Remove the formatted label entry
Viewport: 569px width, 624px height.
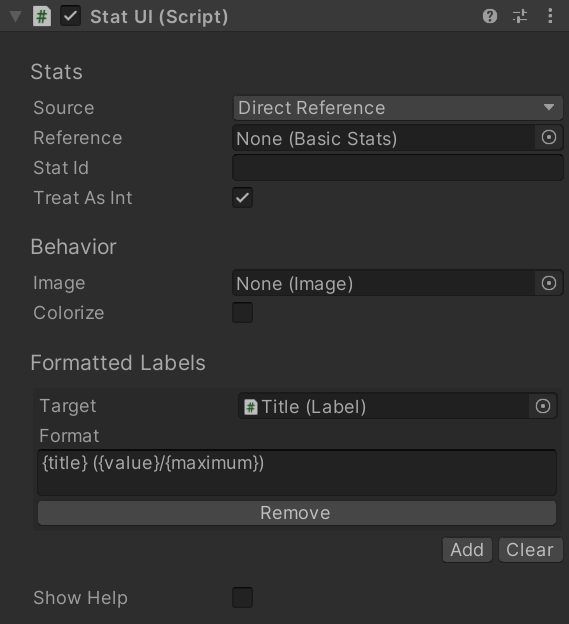coord(297,513)
